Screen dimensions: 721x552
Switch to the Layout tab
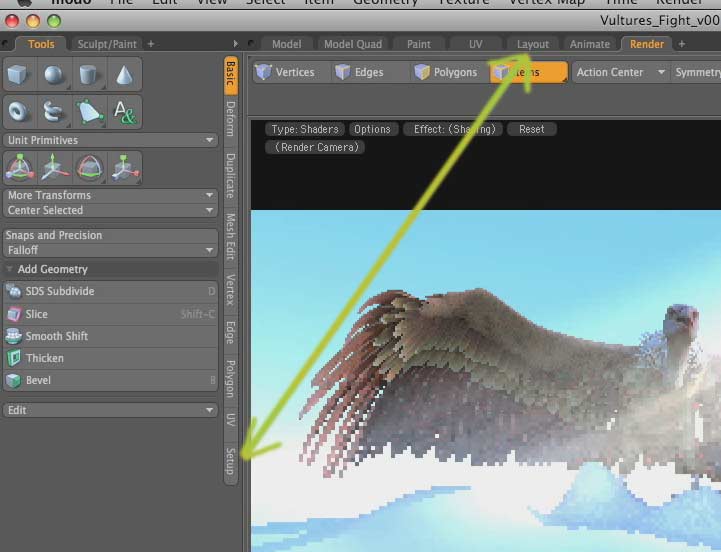pyautogui.click(x=532, y=44)
